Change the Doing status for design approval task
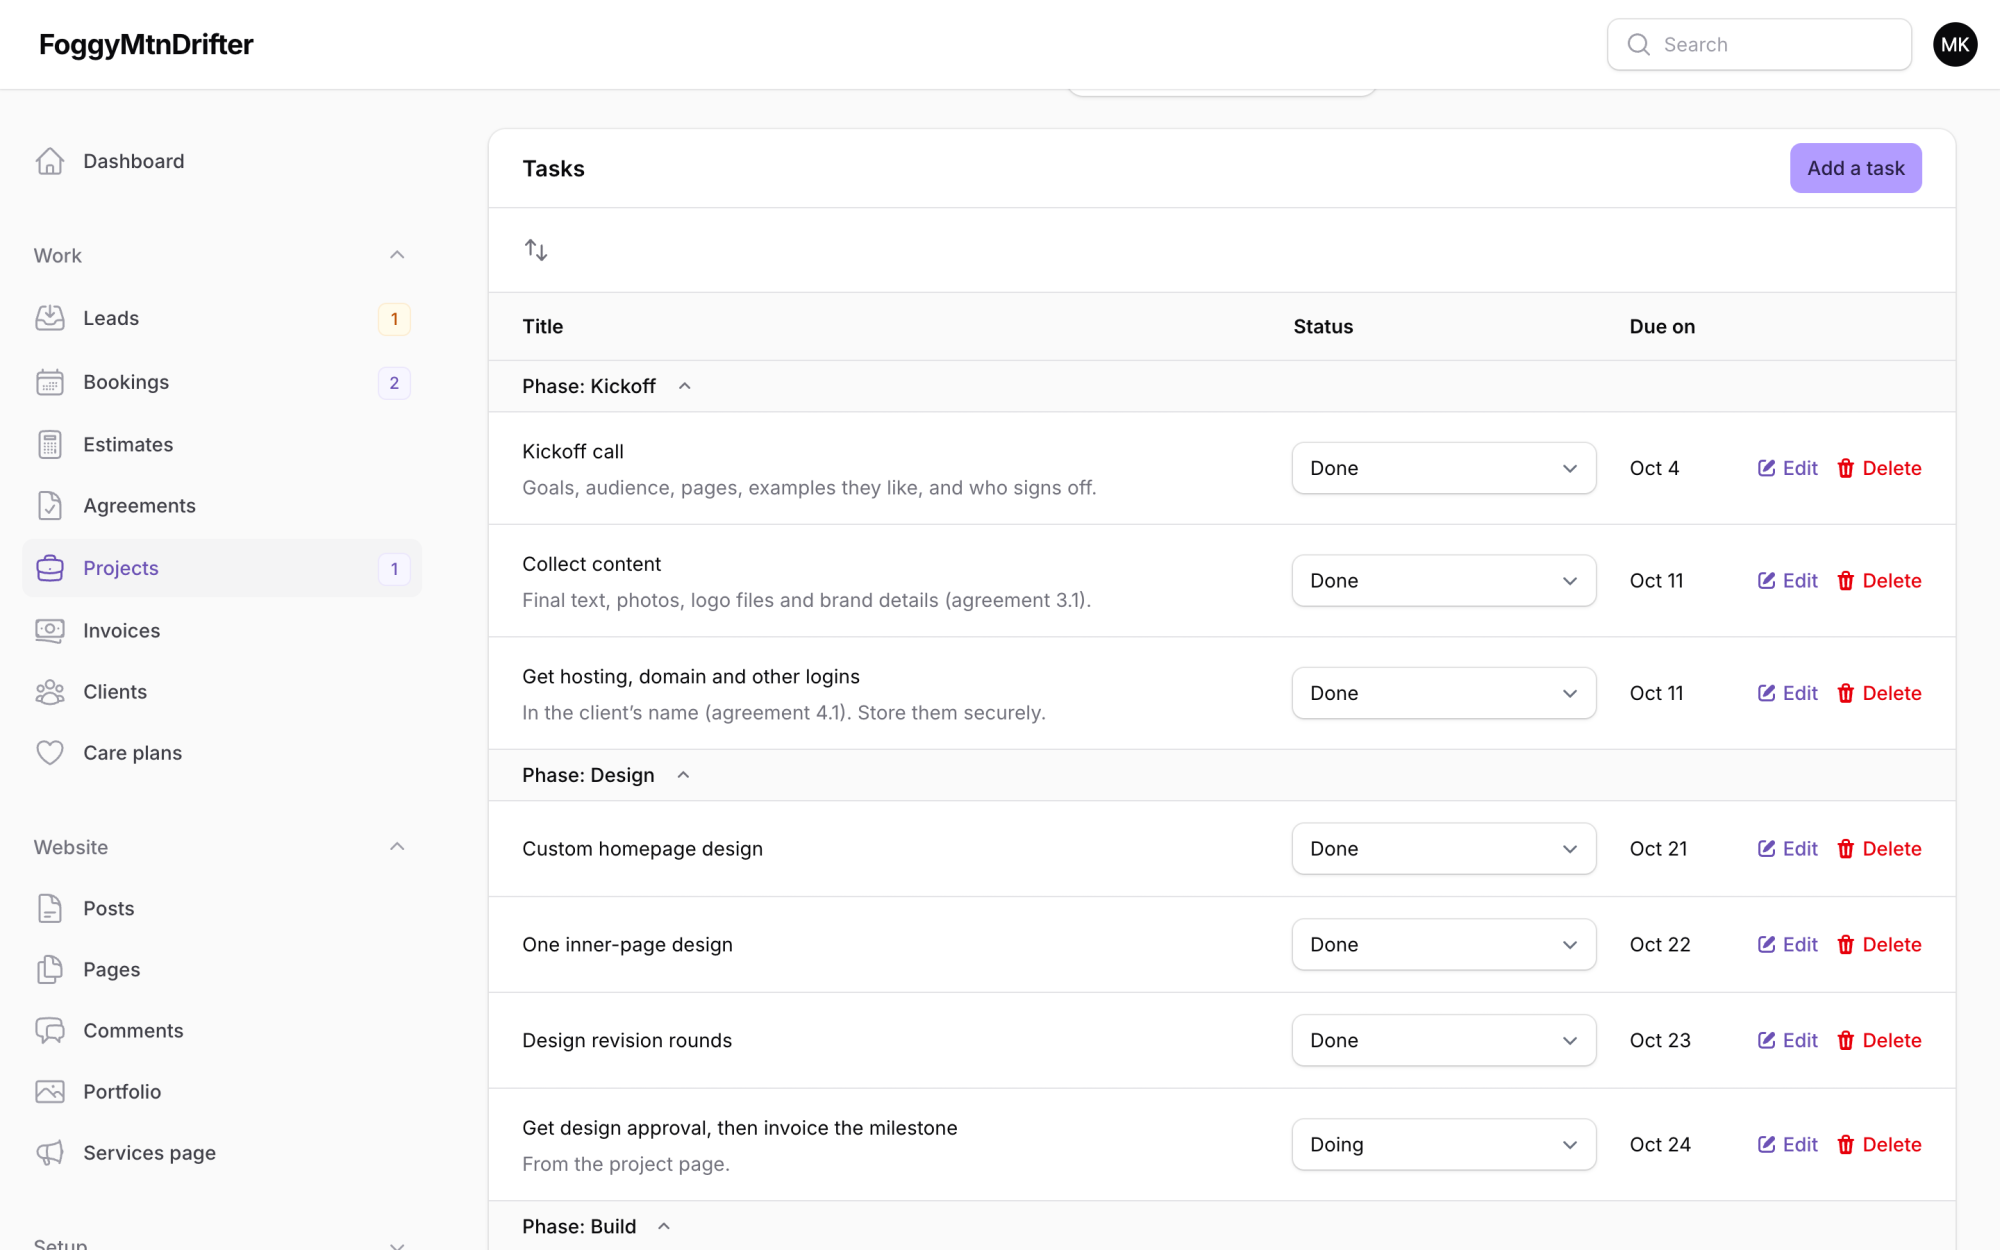Screen dimensions: 2000x1250 pos(1444,1145)
